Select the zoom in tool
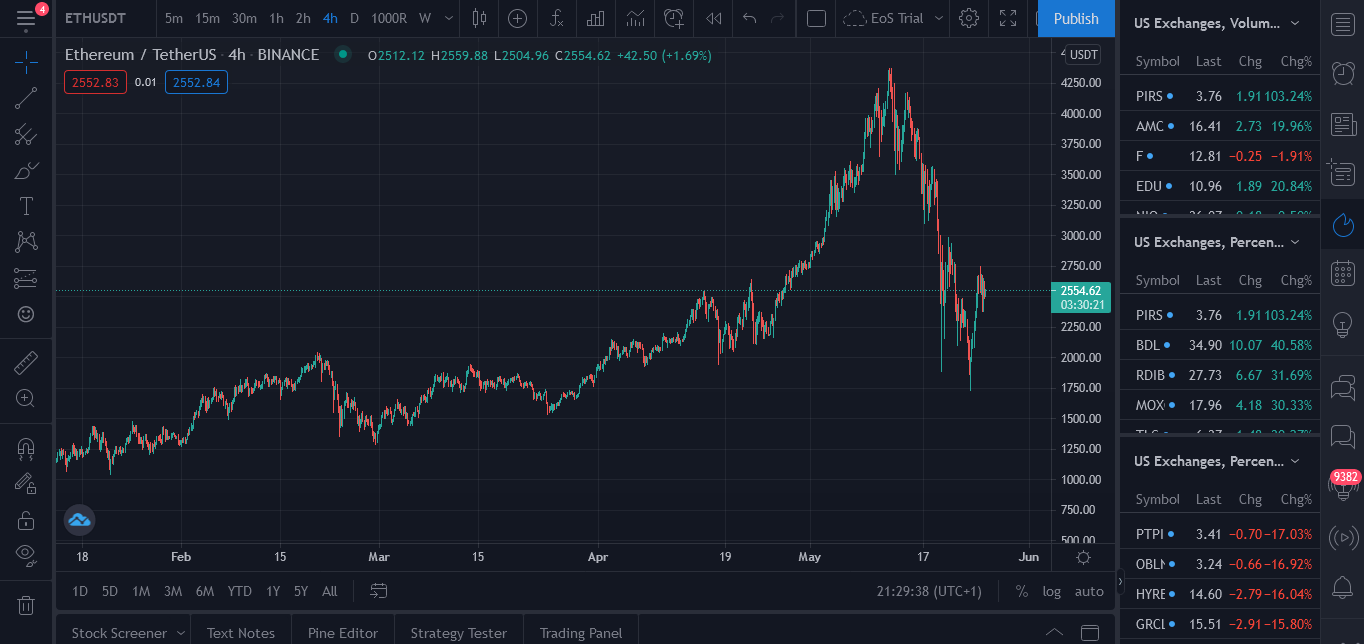 (x=26, y=398)
